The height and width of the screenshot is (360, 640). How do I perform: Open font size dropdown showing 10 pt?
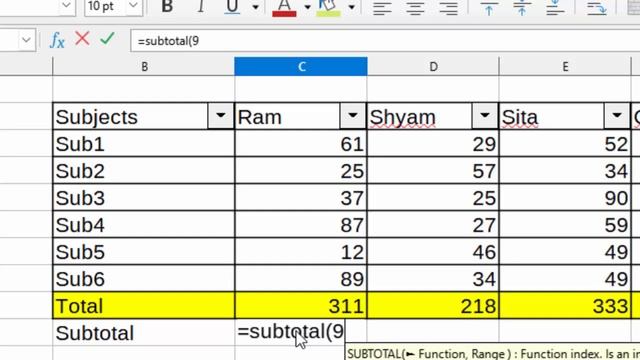pos(133,6)
